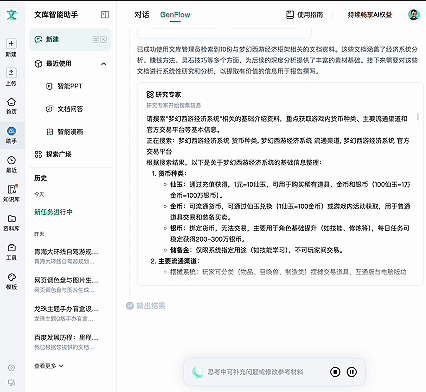Click the 探索广场 grid icon
426x392 pixels.
point(38,154)
